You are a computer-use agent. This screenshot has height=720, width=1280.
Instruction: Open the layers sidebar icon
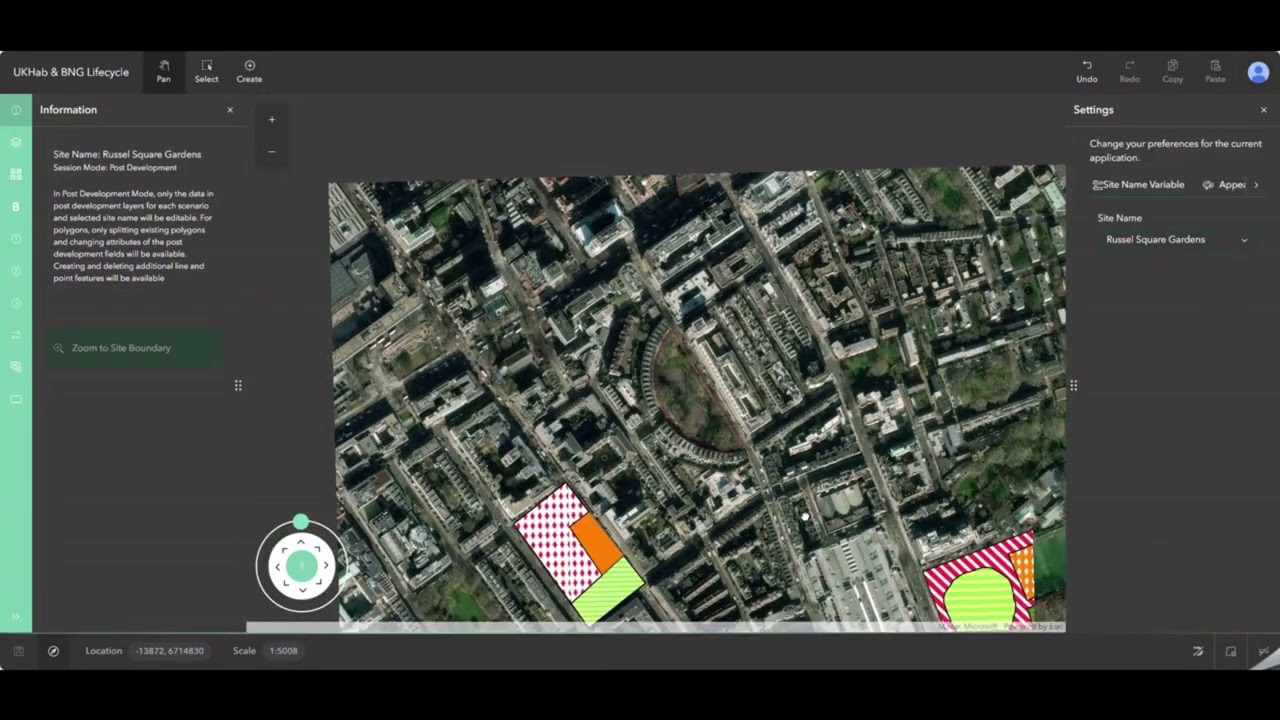(x=16, y=142)
